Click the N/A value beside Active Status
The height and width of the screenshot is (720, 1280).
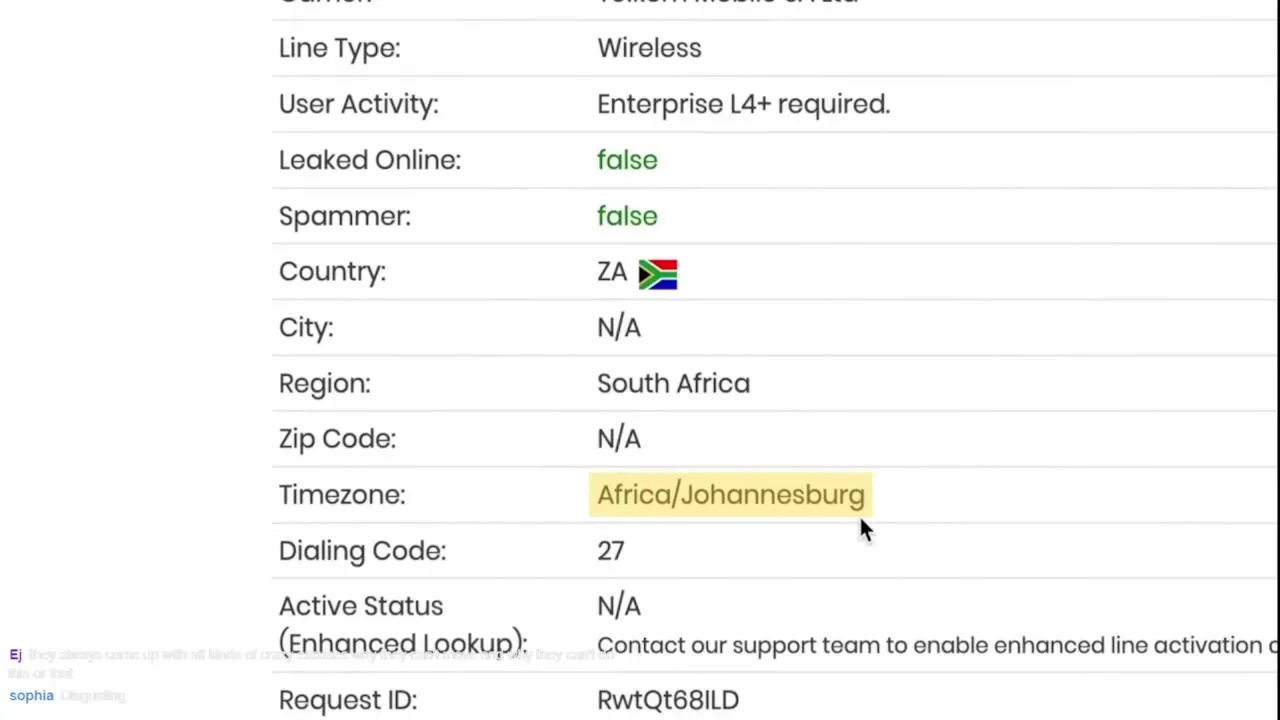[618, 606]
